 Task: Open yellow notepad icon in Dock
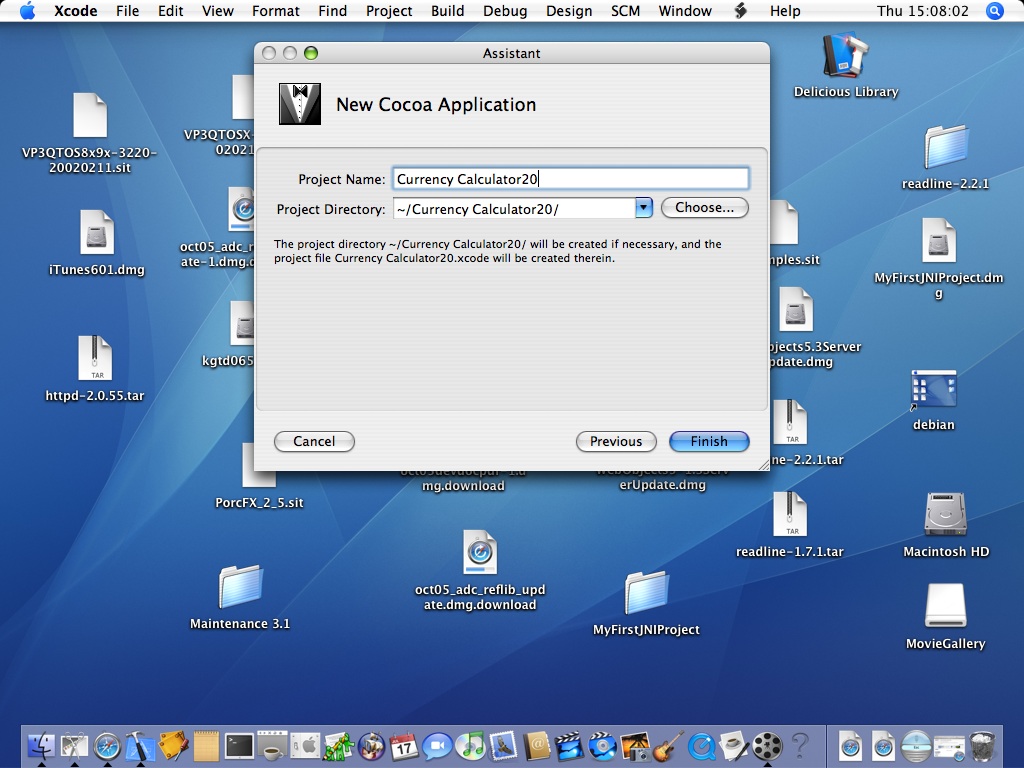tap(206, 746)
